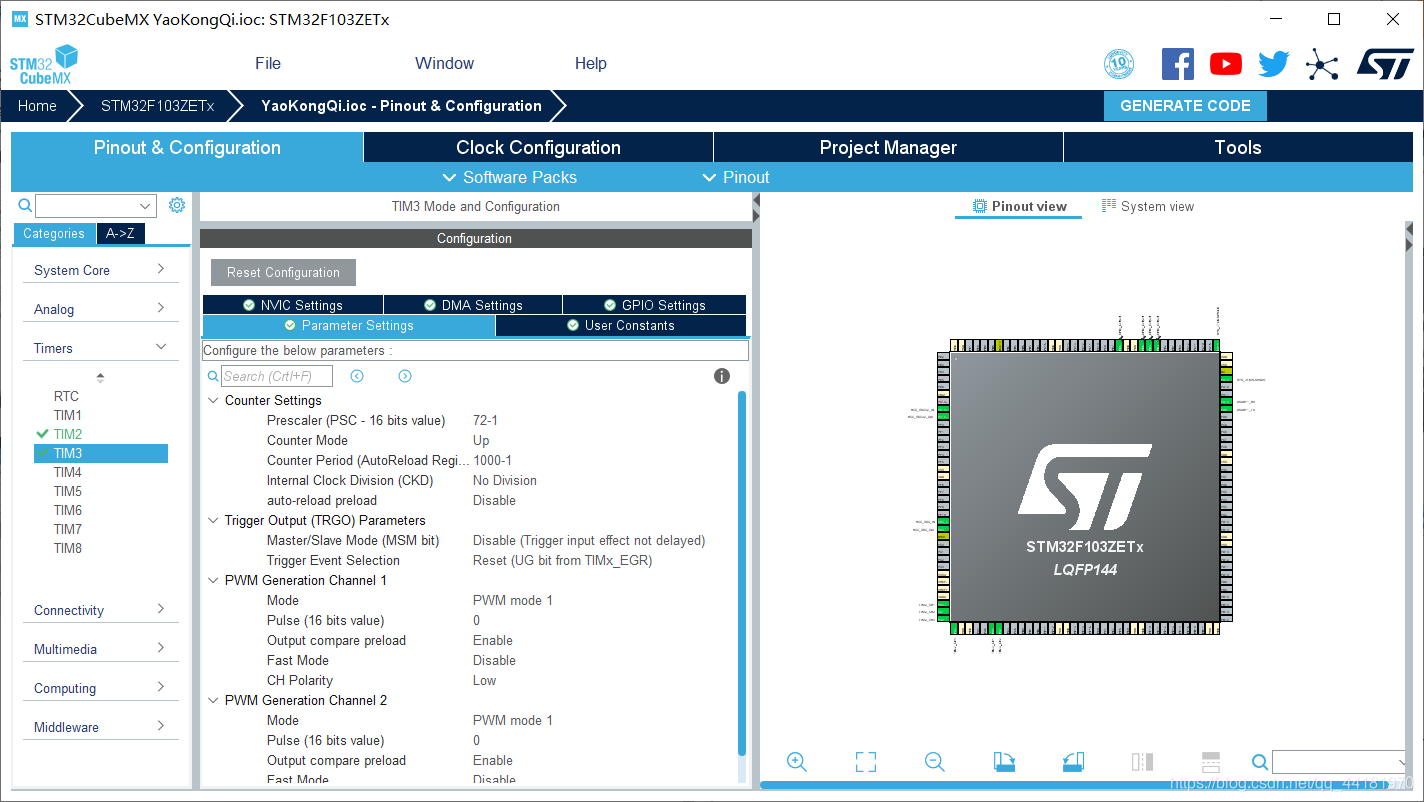Image resolution: width=1424 pixels, height=802 pixels.
Task: Collapse the left panel with the splitter arrows
Action: pos(756,207)
